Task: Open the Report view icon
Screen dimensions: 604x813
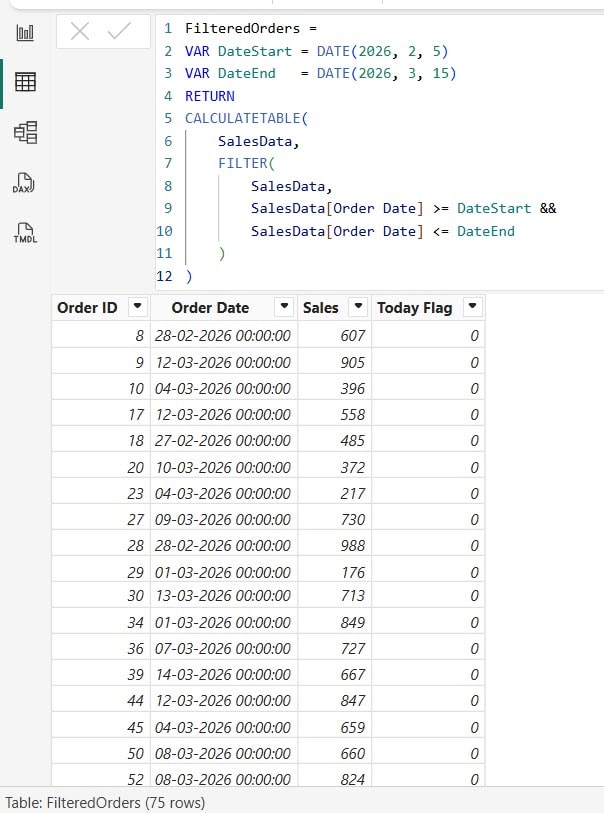Action: [x=25, y=33]
